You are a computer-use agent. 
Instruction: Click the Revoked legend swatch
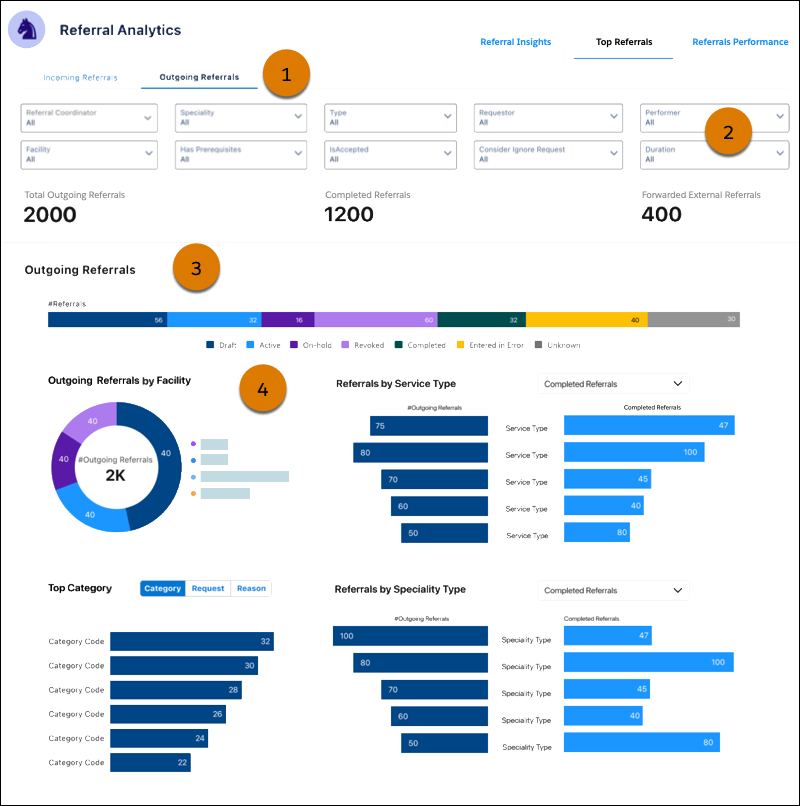click(x=346, y=345)
